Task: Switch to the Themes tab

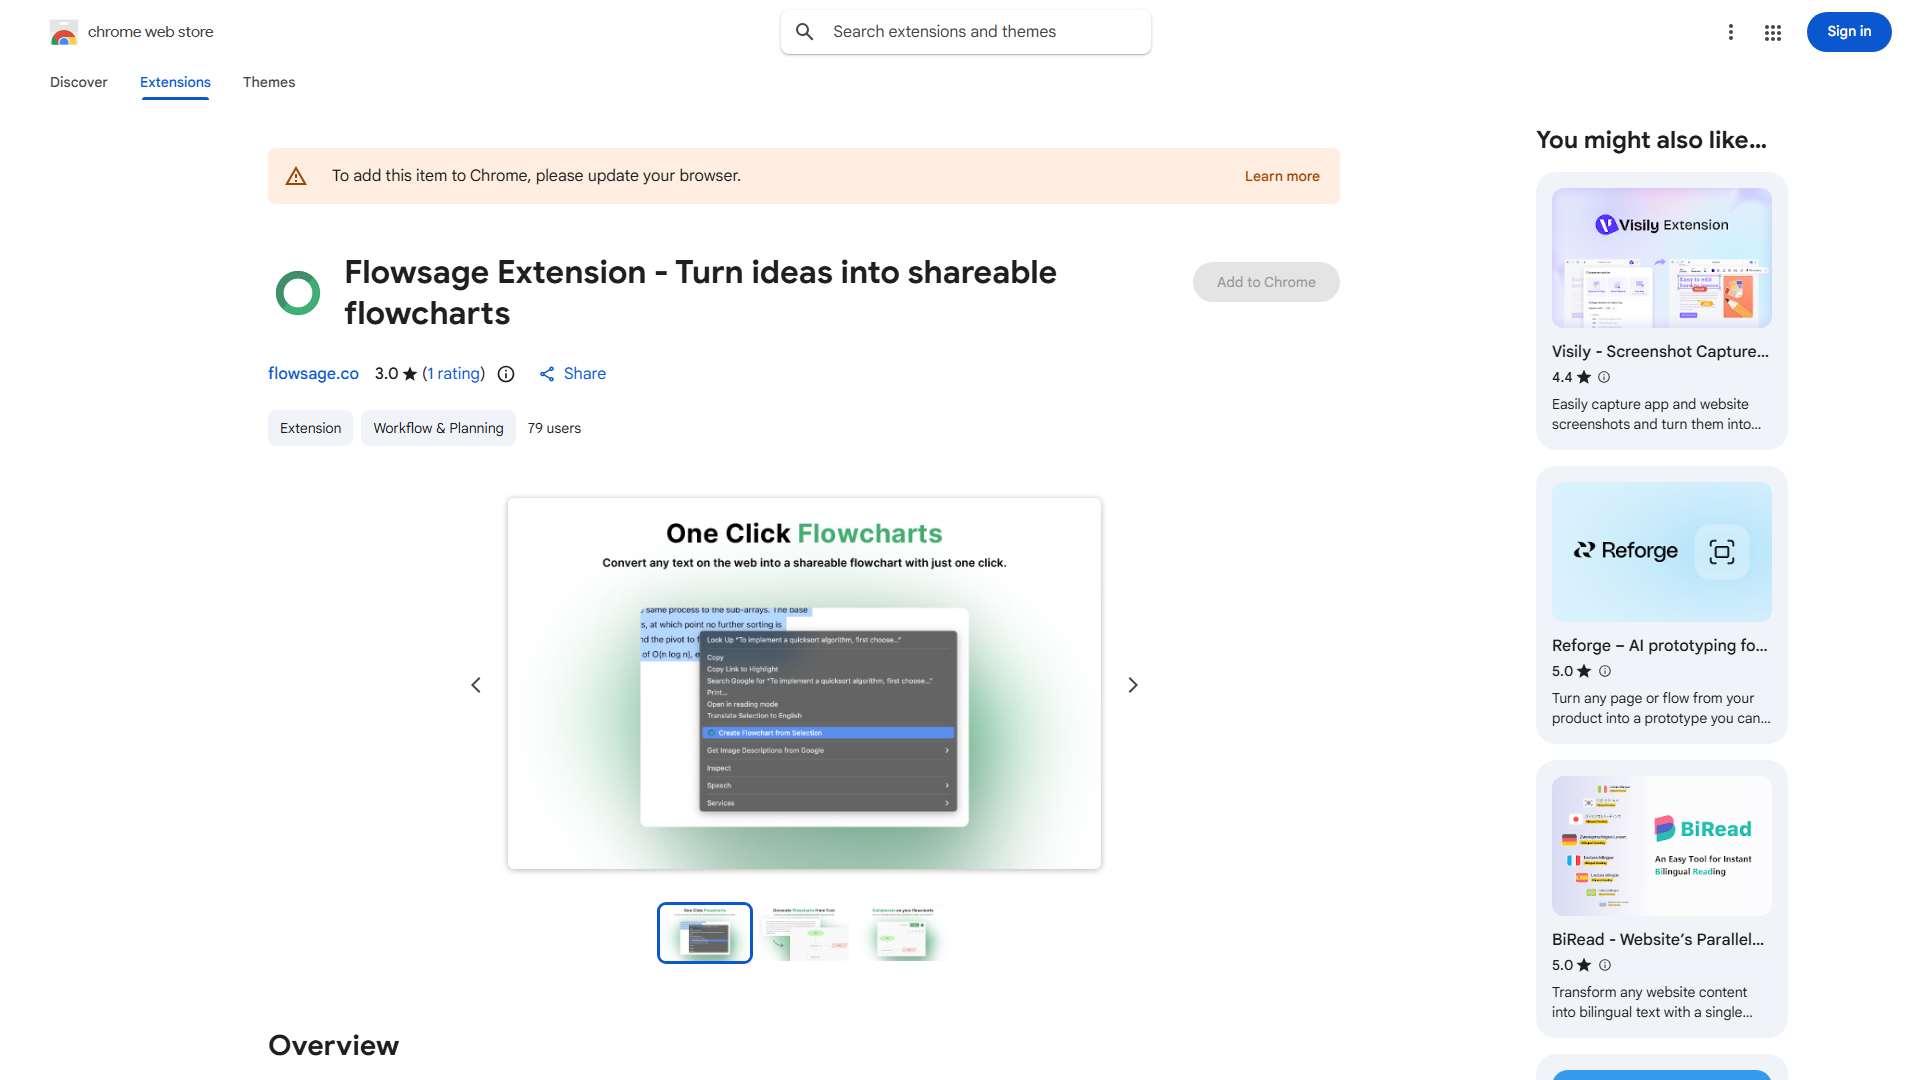Action: pos(268,82)
